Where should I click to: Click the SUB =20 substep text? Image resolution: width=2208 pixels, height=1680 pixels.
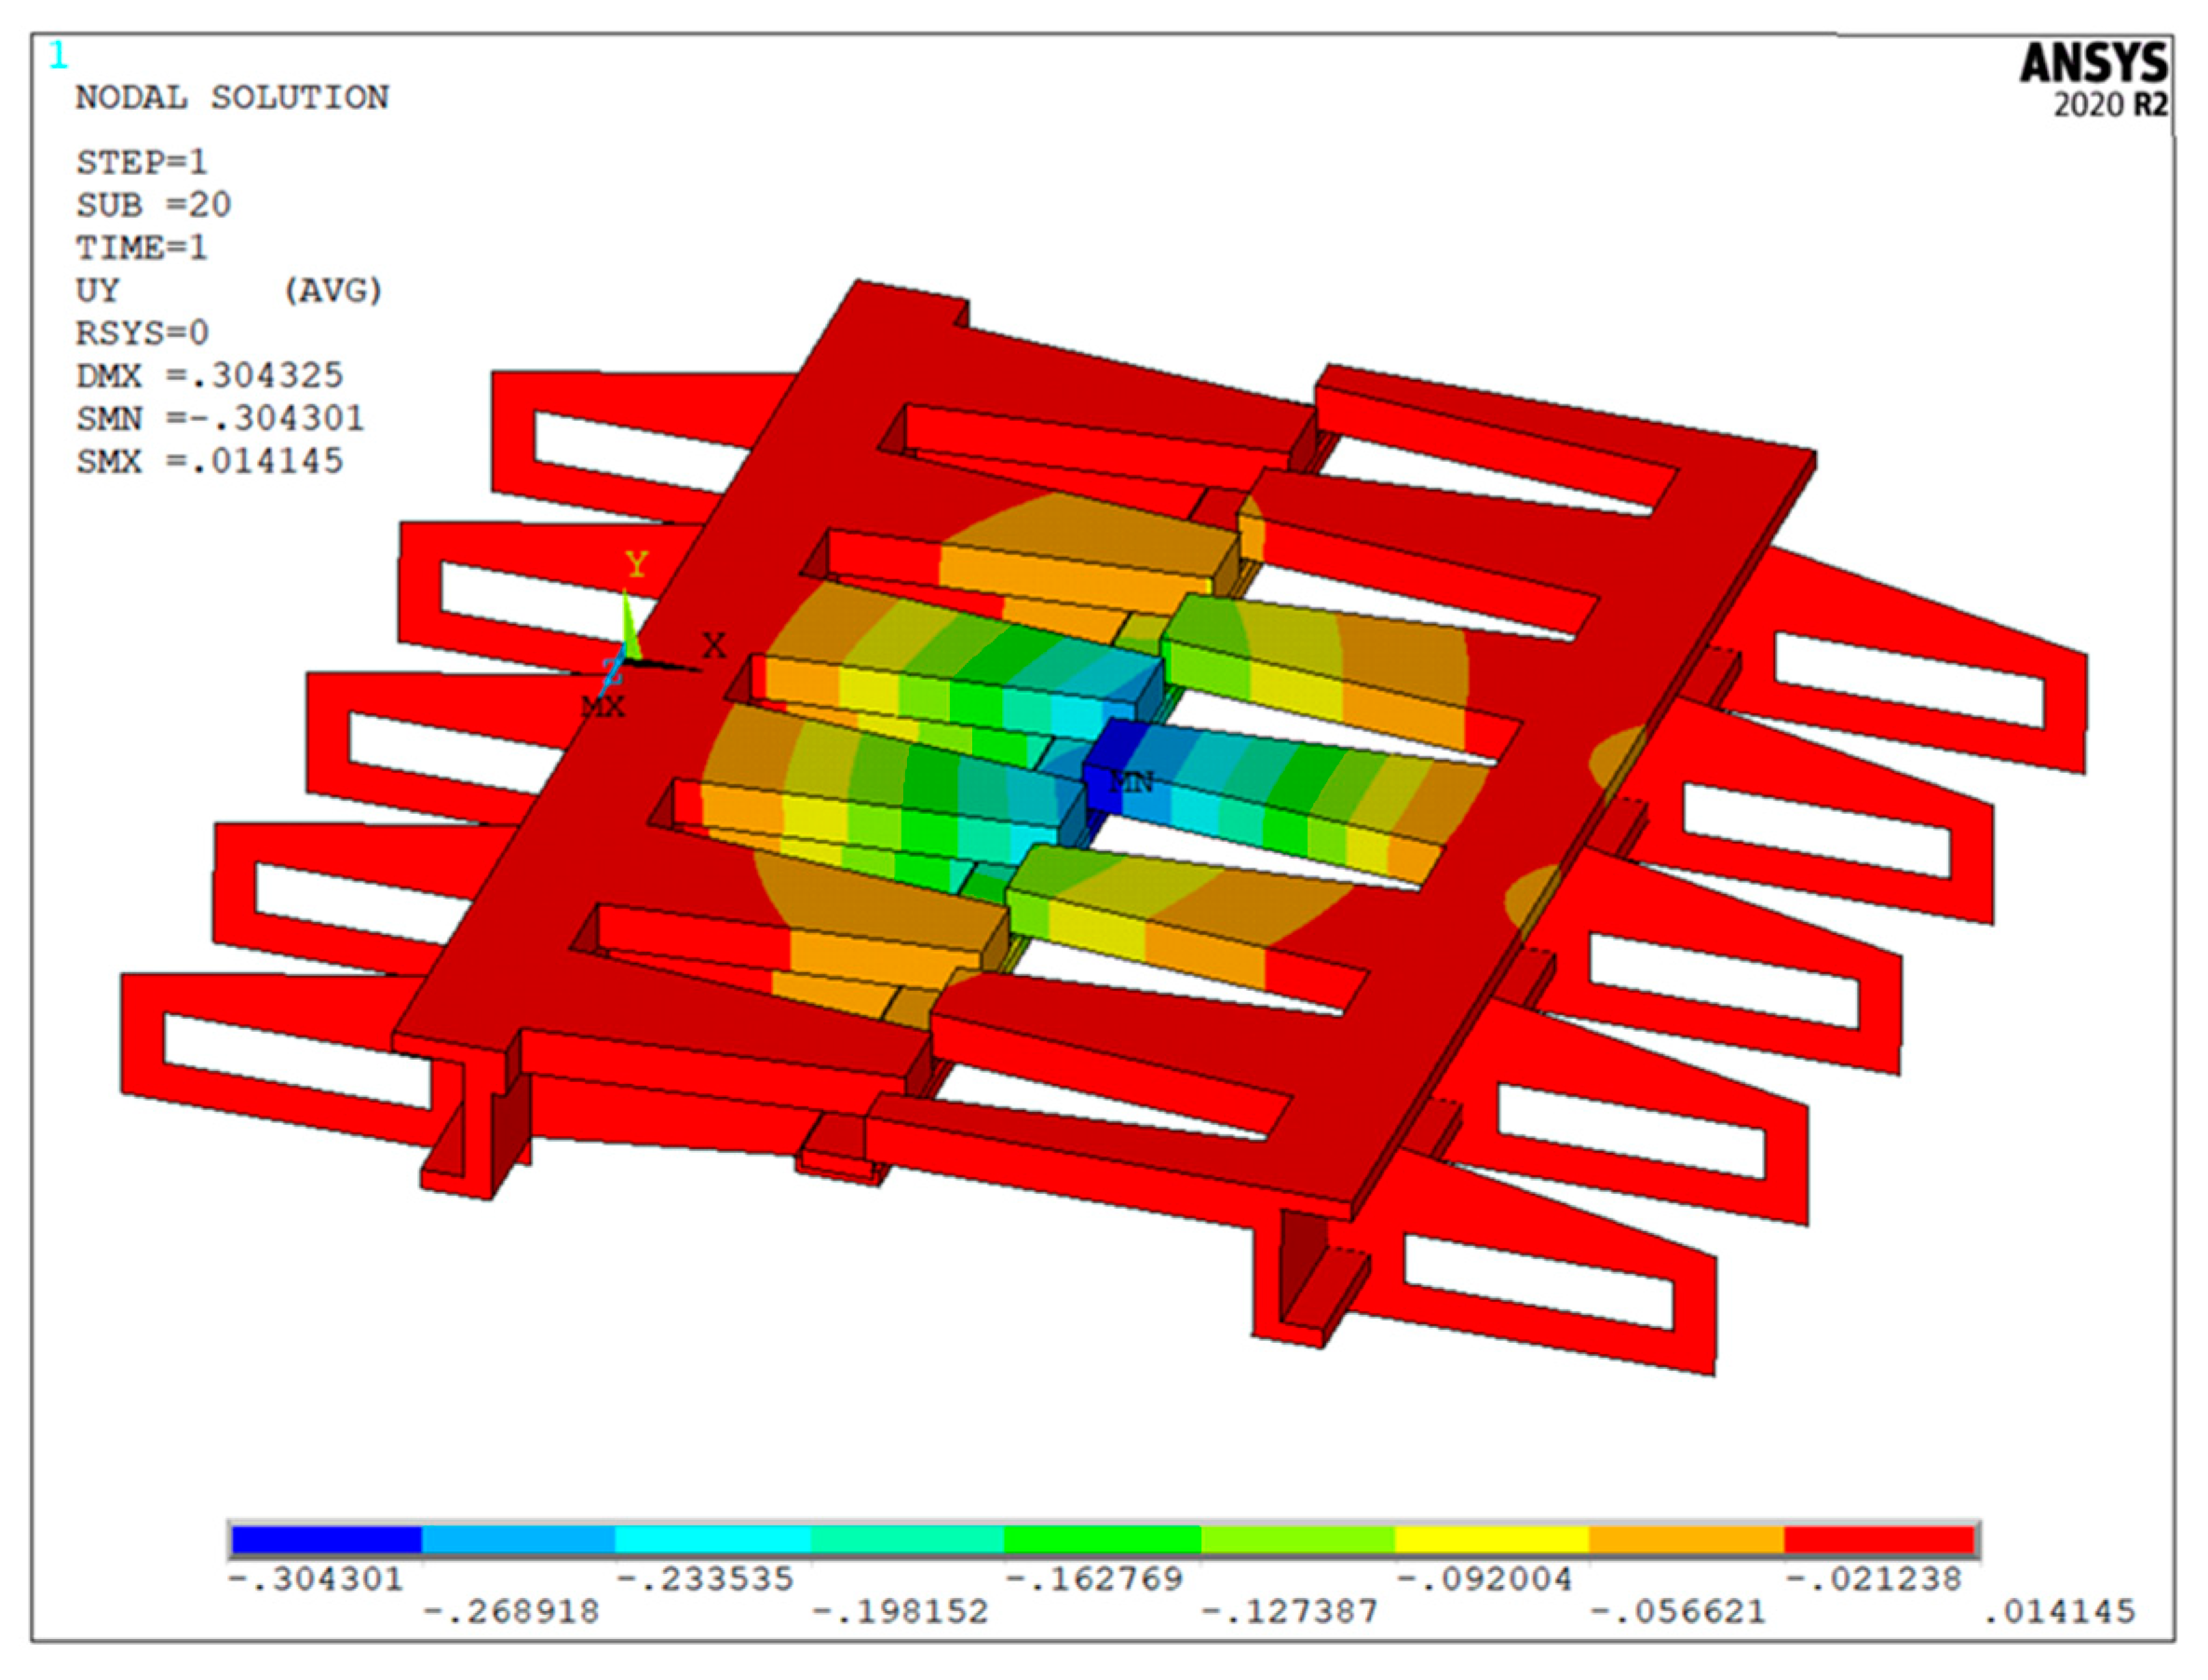153,205
